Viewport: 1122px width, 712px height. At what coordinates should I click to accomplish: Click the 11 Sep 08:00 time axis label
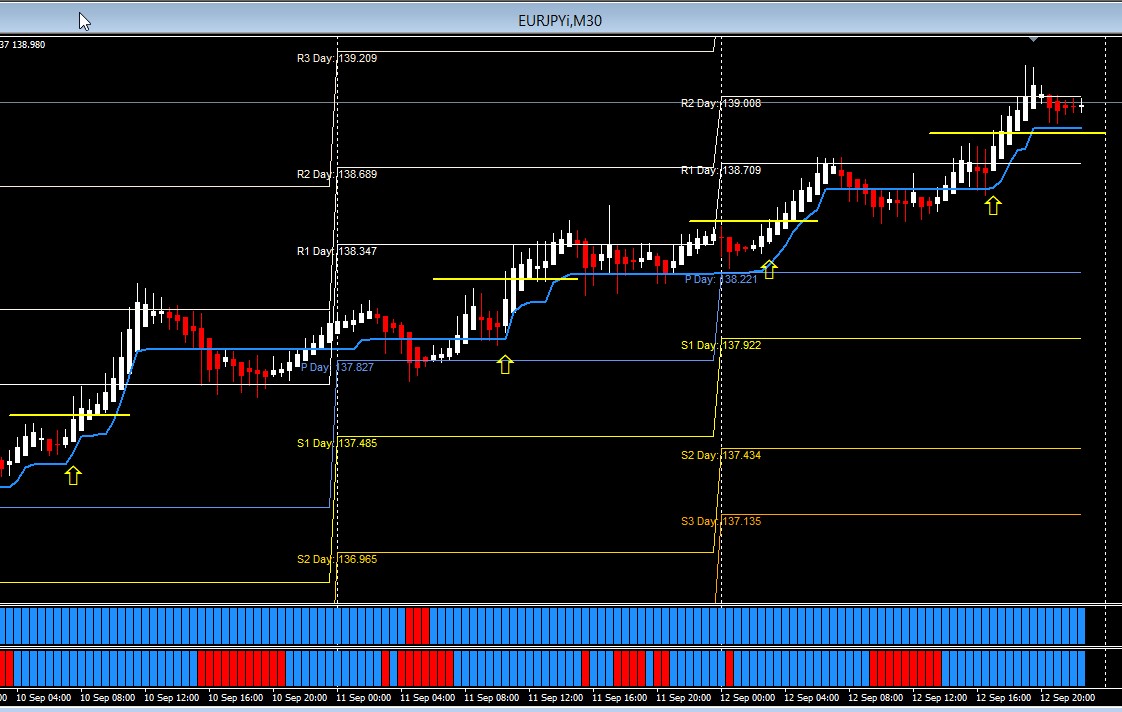[492, 697]
